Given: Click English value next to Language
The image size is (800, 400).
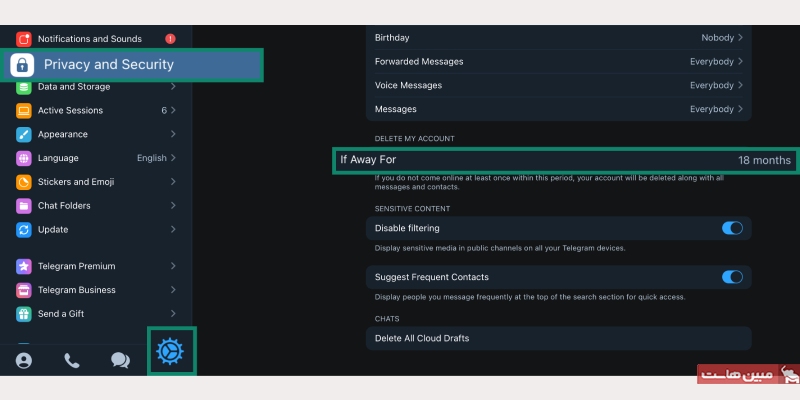Looking at the screenshot, I should [152, 158].
